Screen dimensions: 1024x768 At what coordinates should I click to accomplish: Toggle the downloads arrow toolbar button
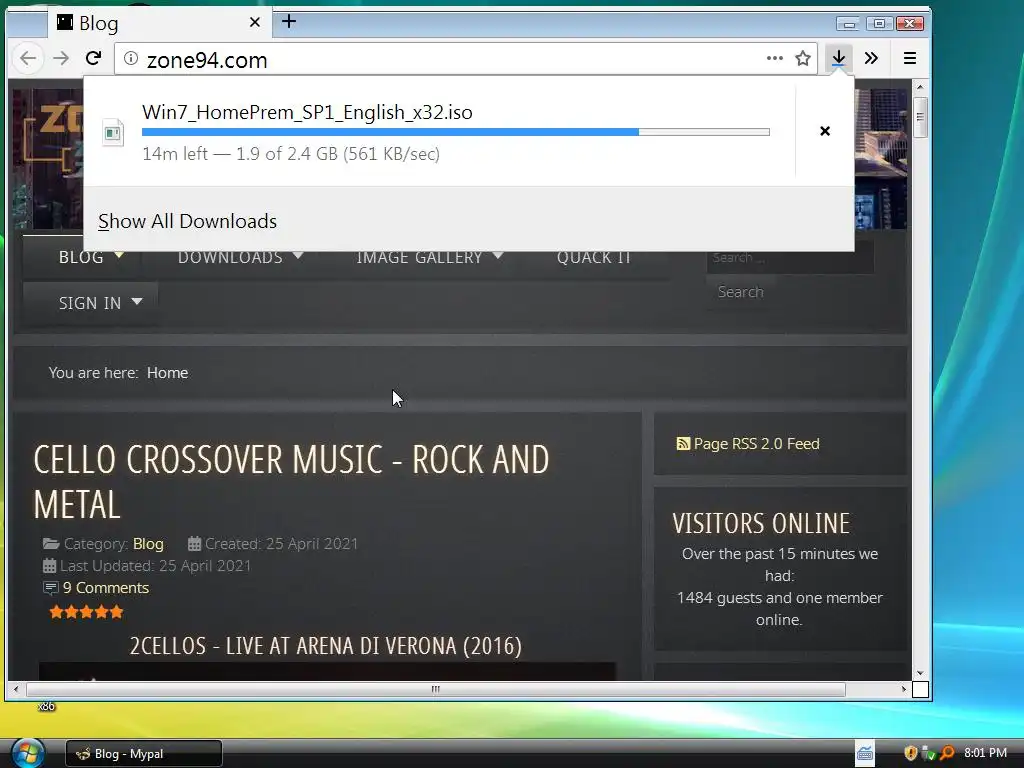(839, 59)
